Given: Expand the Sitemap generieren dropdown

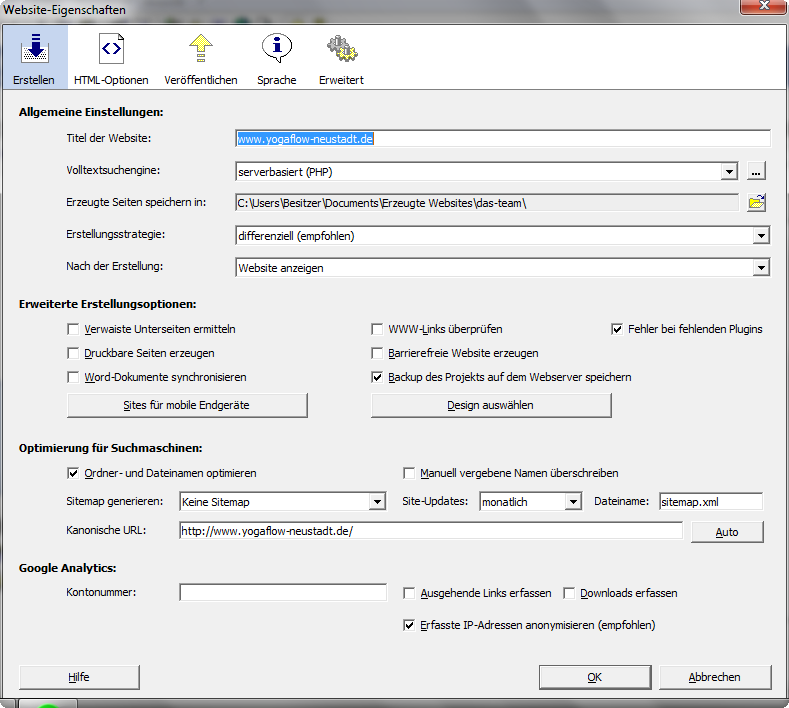Looking at the screenshot, I should click(x=377, y=502).
